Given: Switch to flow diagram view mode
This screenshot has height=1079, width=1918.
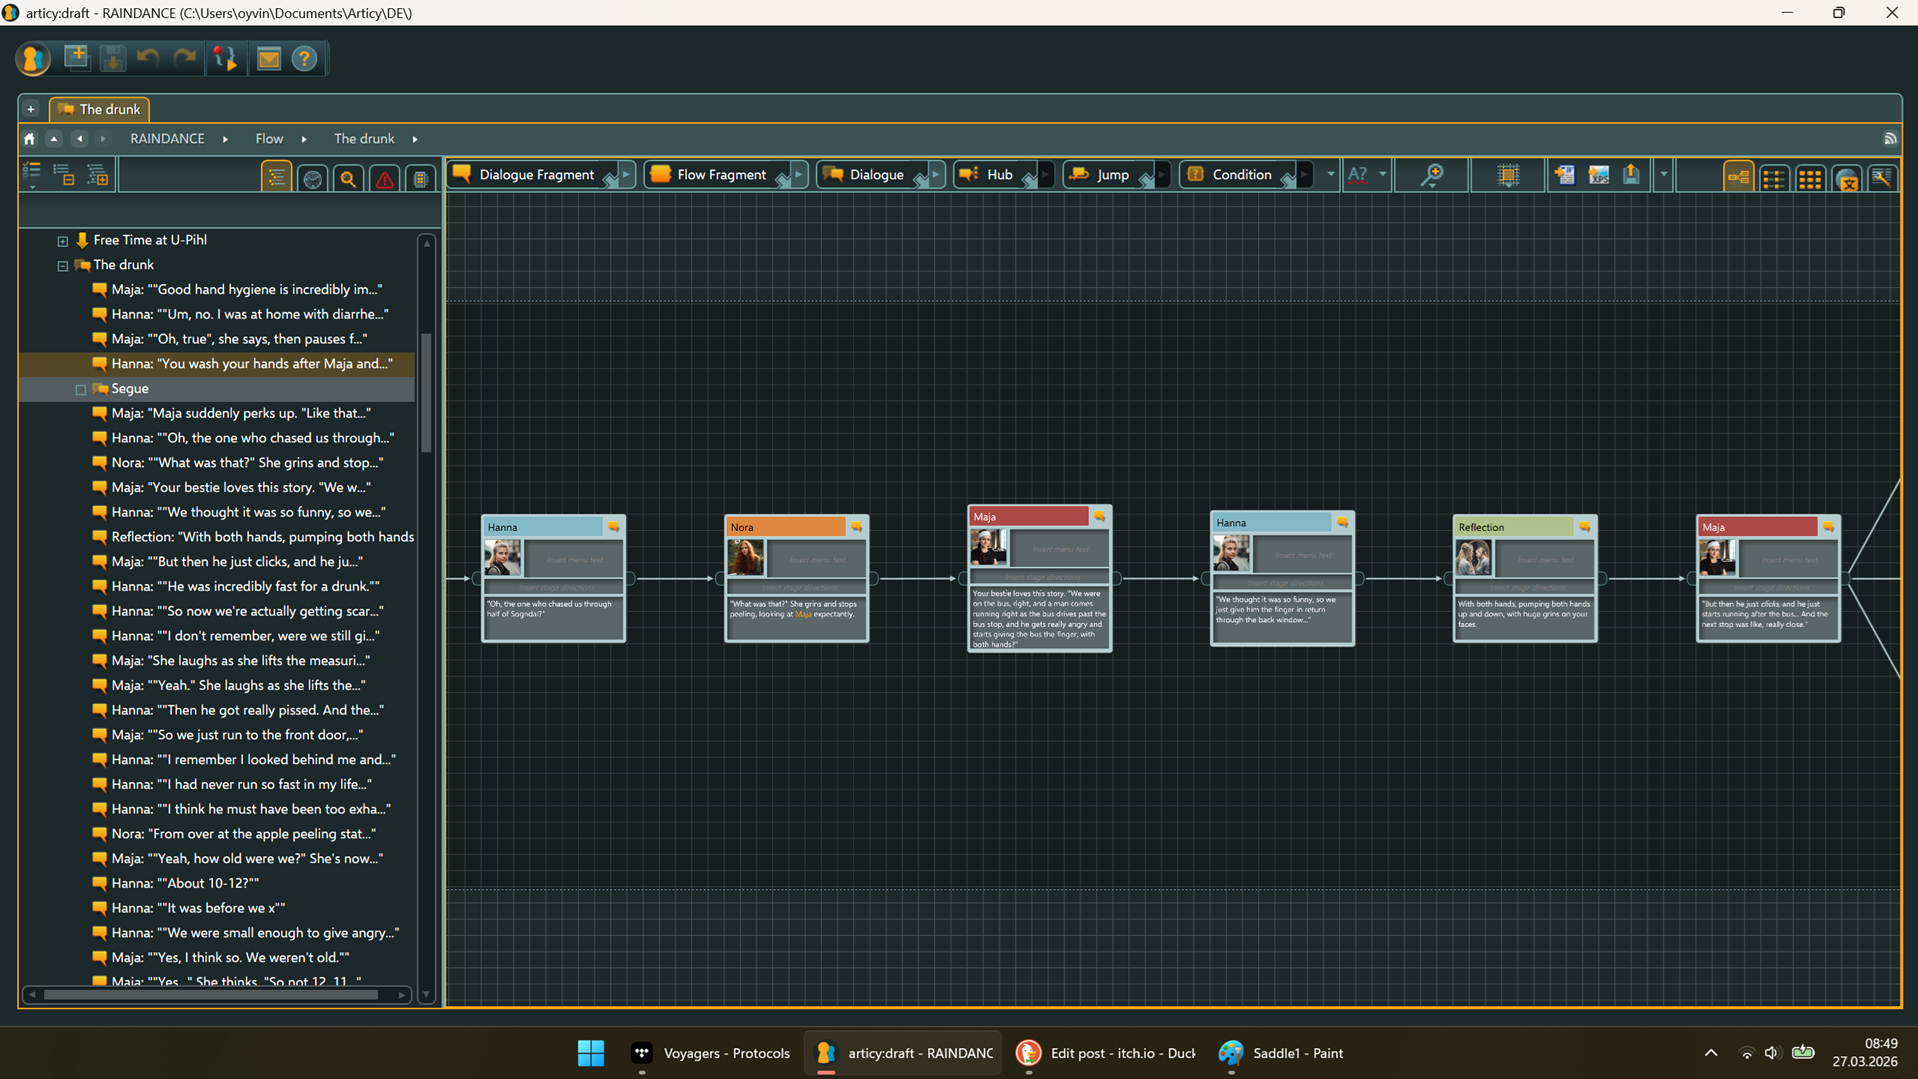Looking at the screenshot, I should pos(1738,178).
